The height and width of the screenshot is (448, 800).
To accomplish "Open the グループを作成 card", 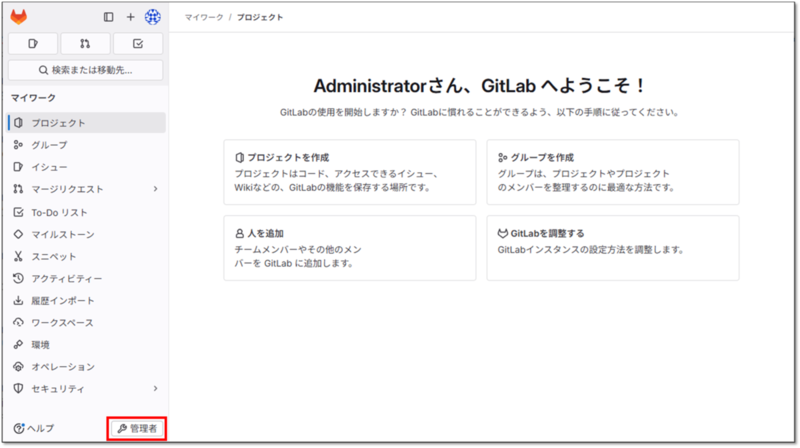I will (x=613, y=172).
